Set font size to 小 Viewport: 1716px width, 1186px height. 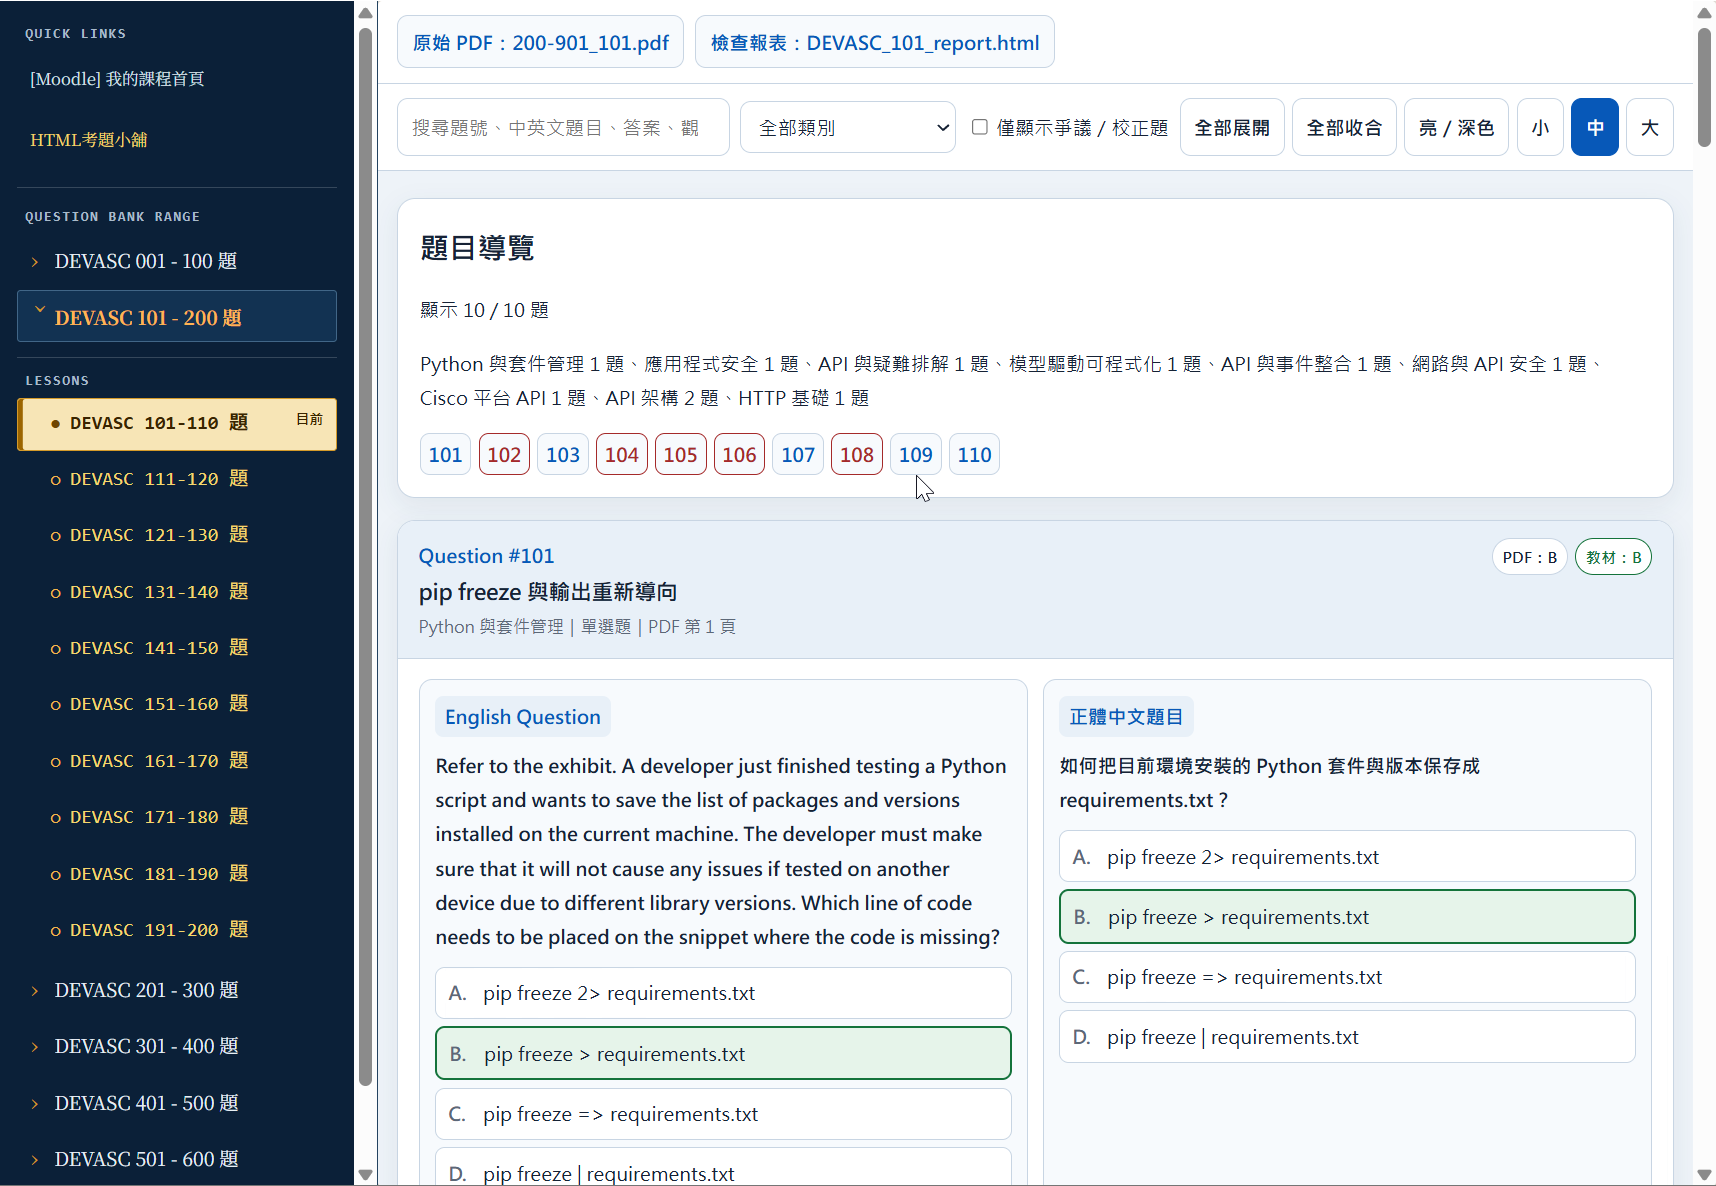coord(1541,127)
